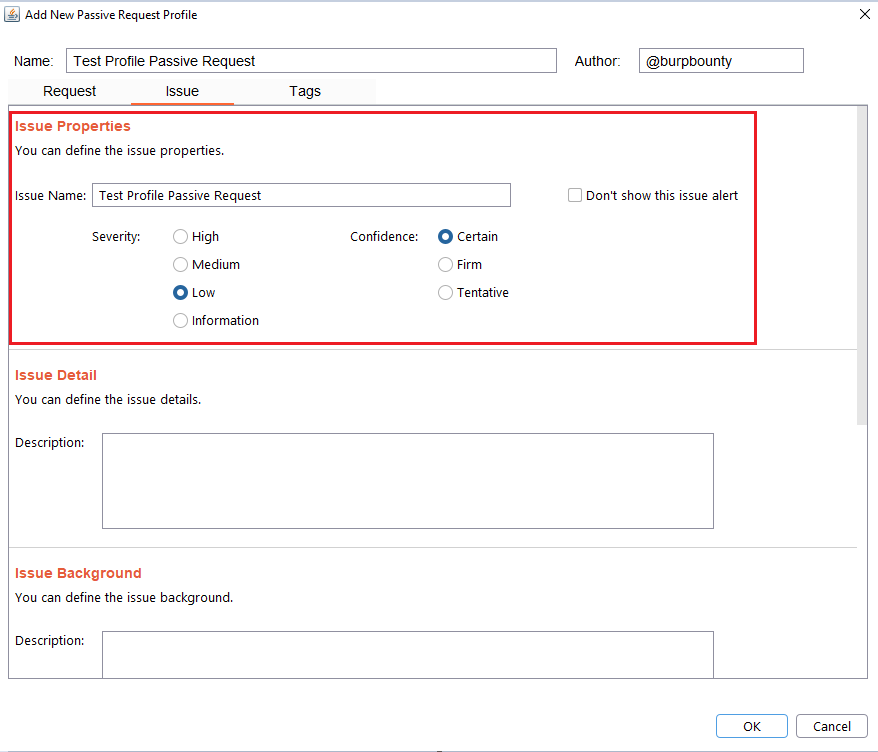Close the Add New Passive Request Profile dialog

(x=864, y=15)
